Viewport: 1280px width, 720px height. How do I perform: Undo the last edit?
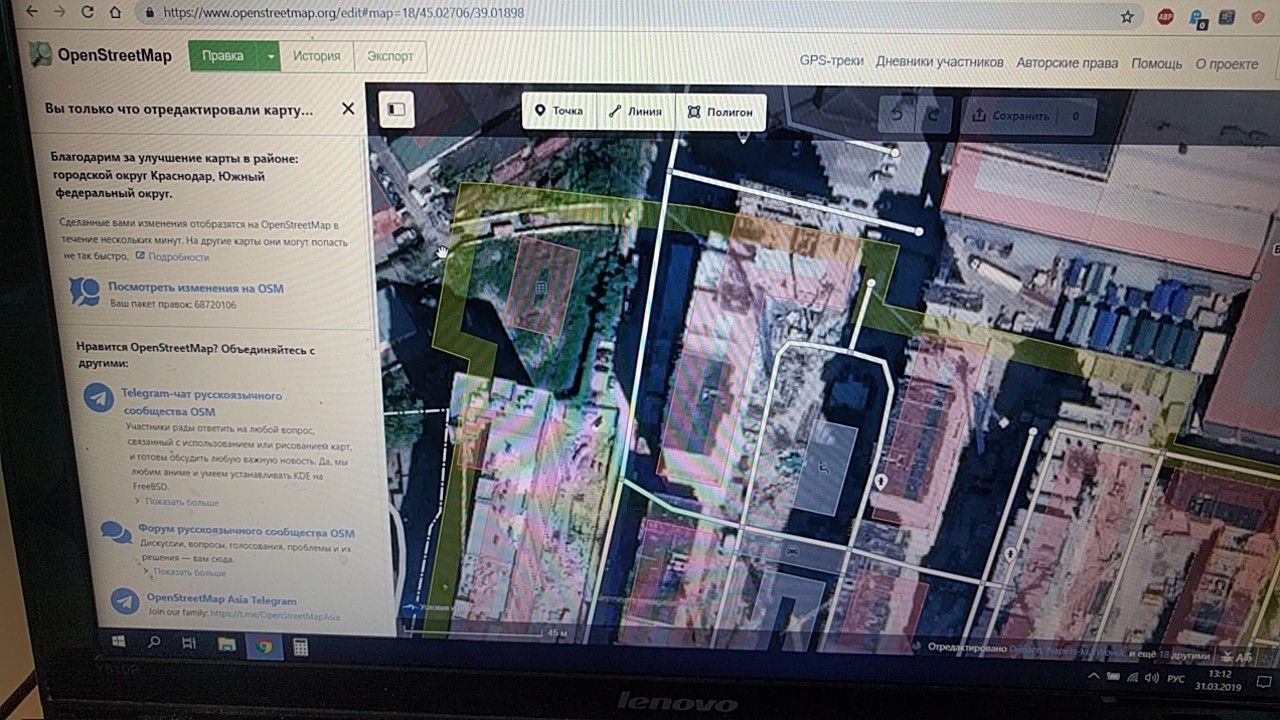[897, 115]
